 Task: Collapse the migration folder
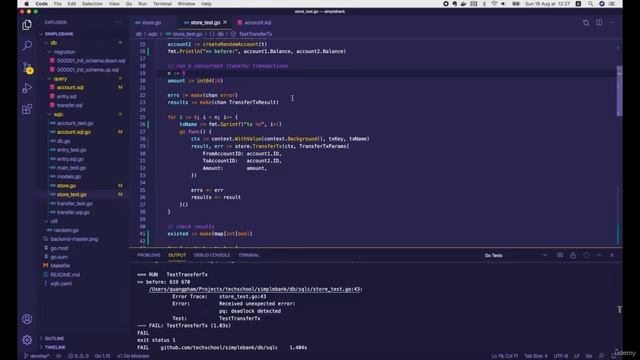[64, 52]
